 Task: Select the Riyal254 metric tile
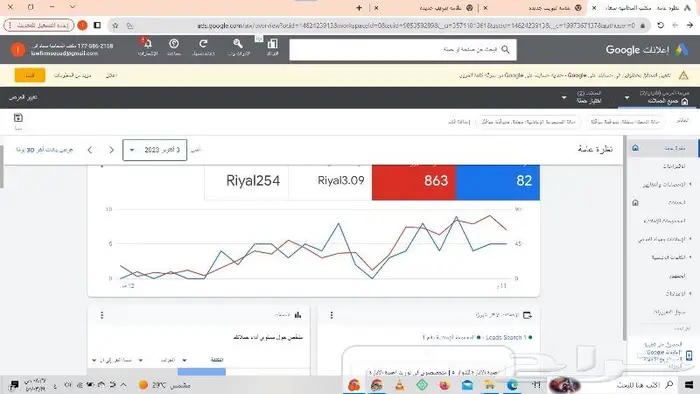(x=246, y=182)
